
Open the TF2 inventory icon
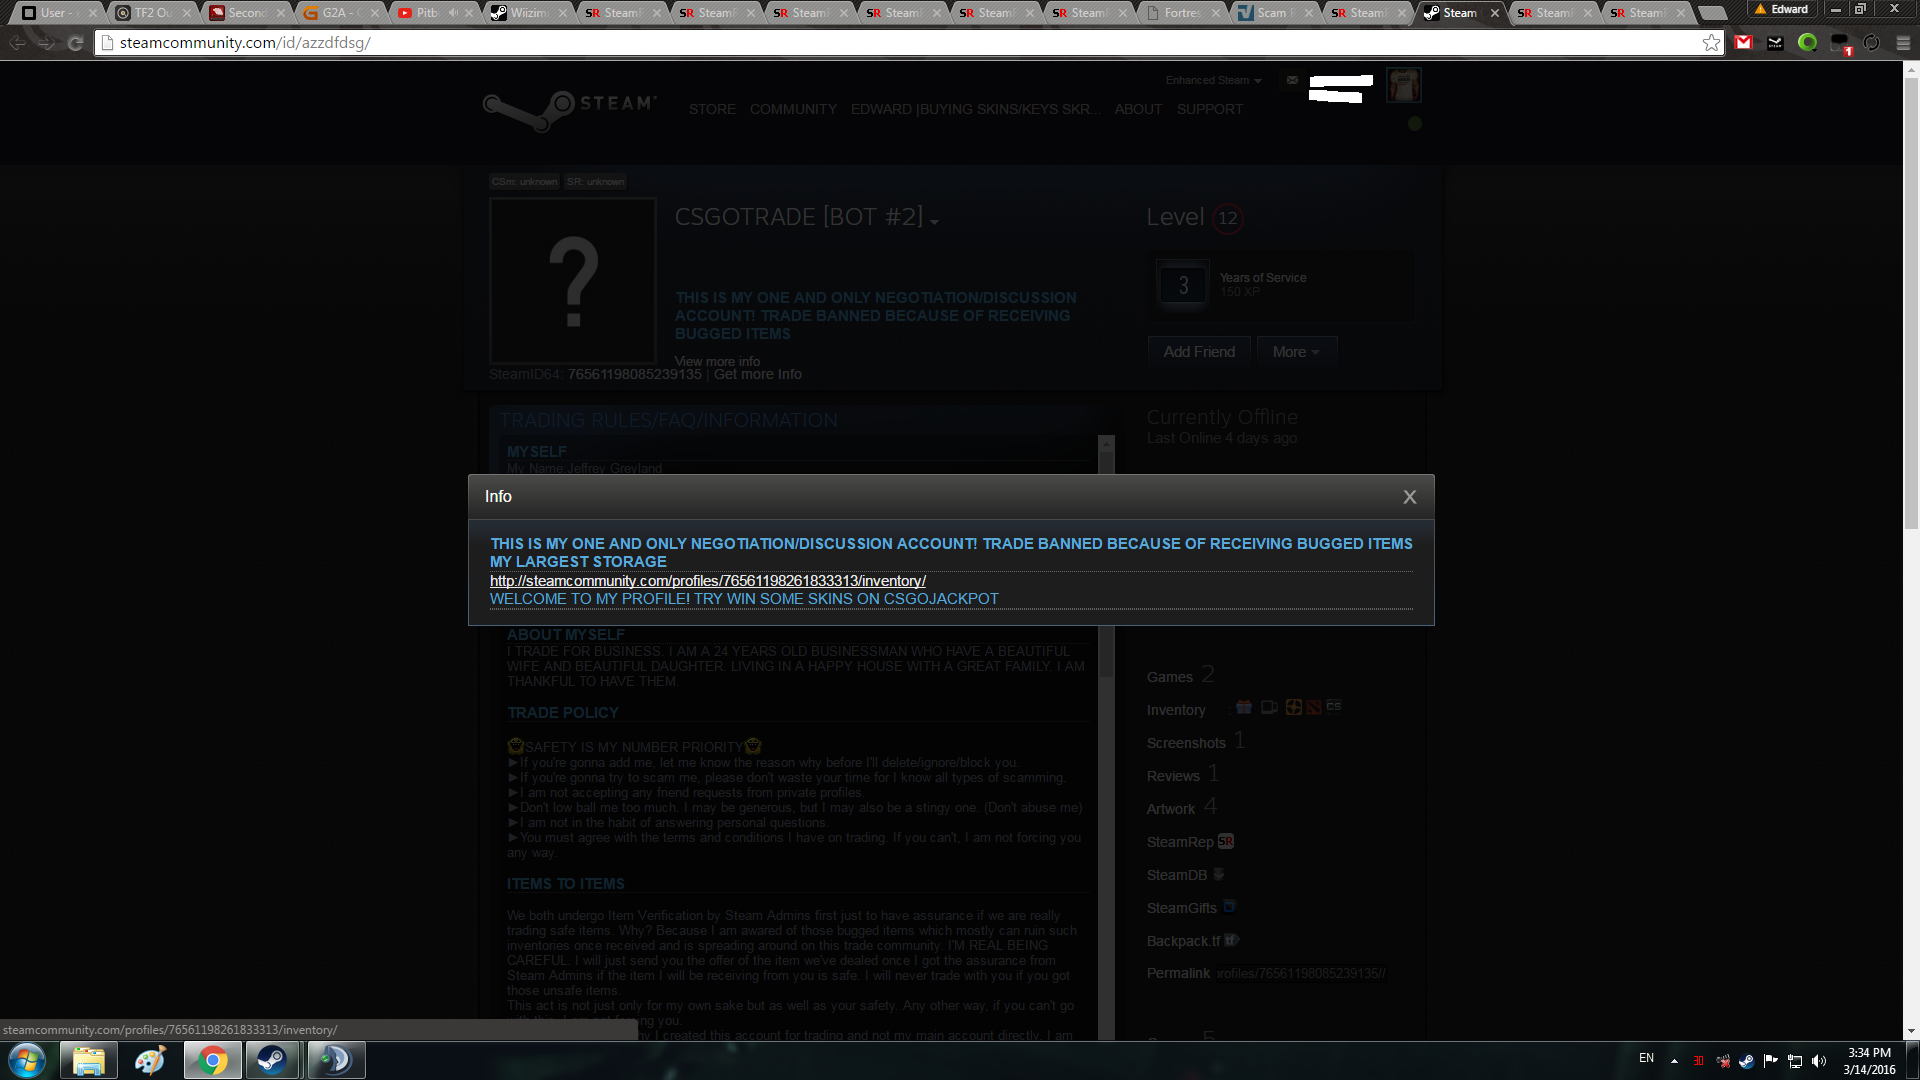(x=1294, y=707)
